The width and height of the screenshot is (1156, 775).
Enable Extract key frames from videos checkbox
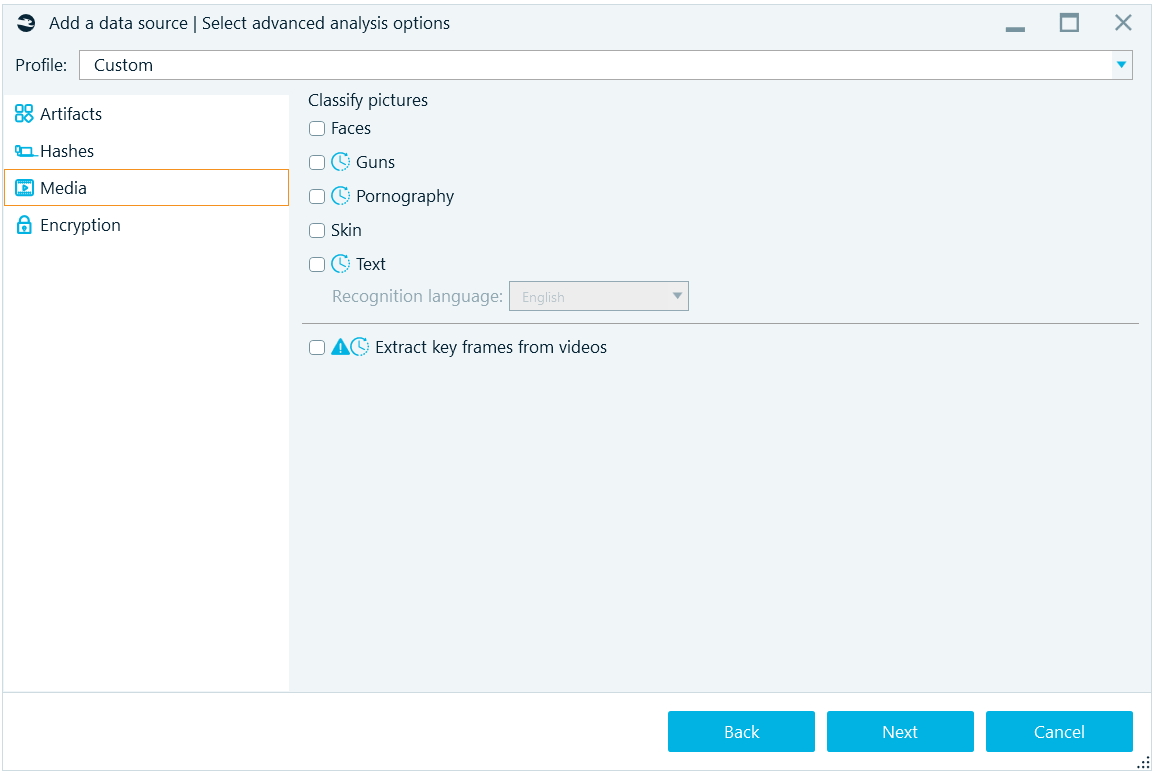click(x=317, y=347)
